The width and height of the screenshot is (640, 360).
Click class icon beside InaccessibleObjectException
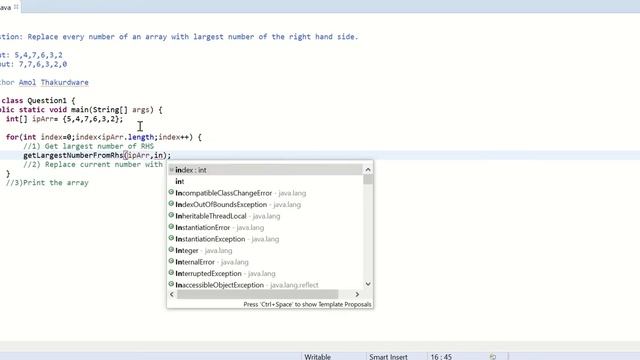(171, 284)
